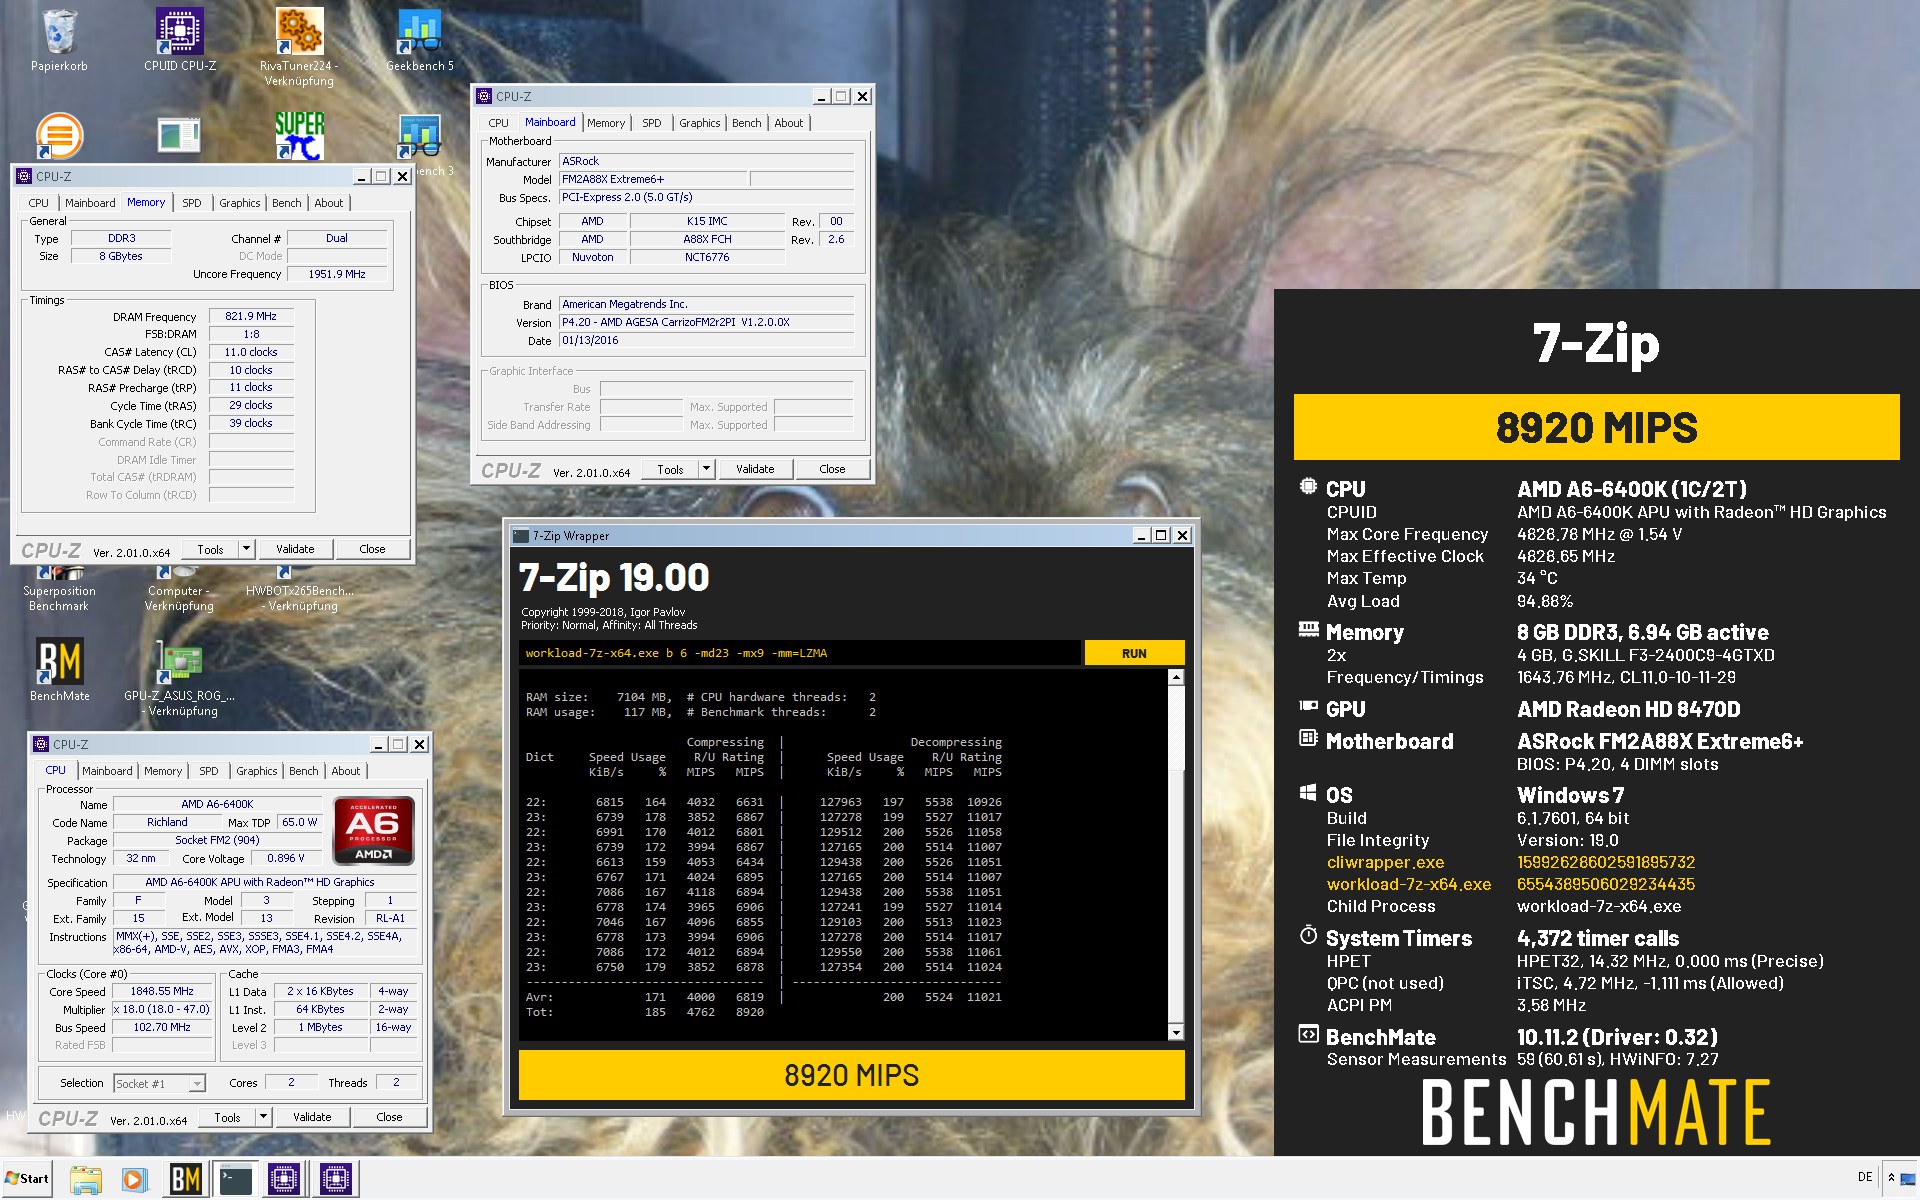
Task: Switch to BenchMate in the taskbar
Action: pyautogui.click(x=185, y=1180)
